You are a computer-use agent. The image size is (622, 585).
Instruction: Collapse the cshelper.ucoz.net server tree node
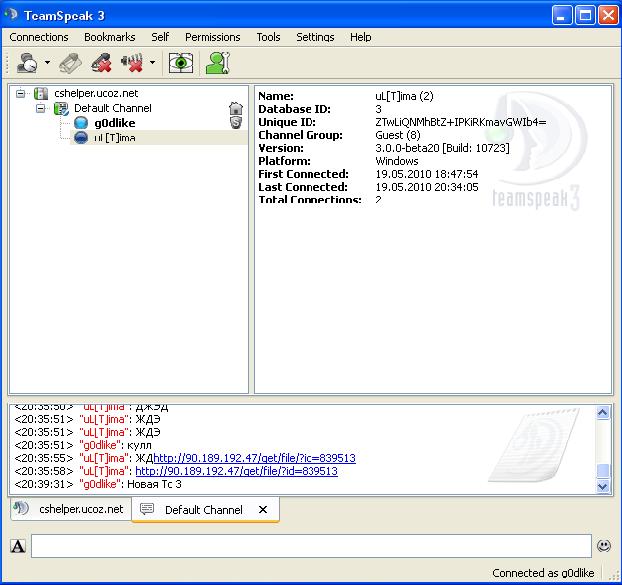21,93
